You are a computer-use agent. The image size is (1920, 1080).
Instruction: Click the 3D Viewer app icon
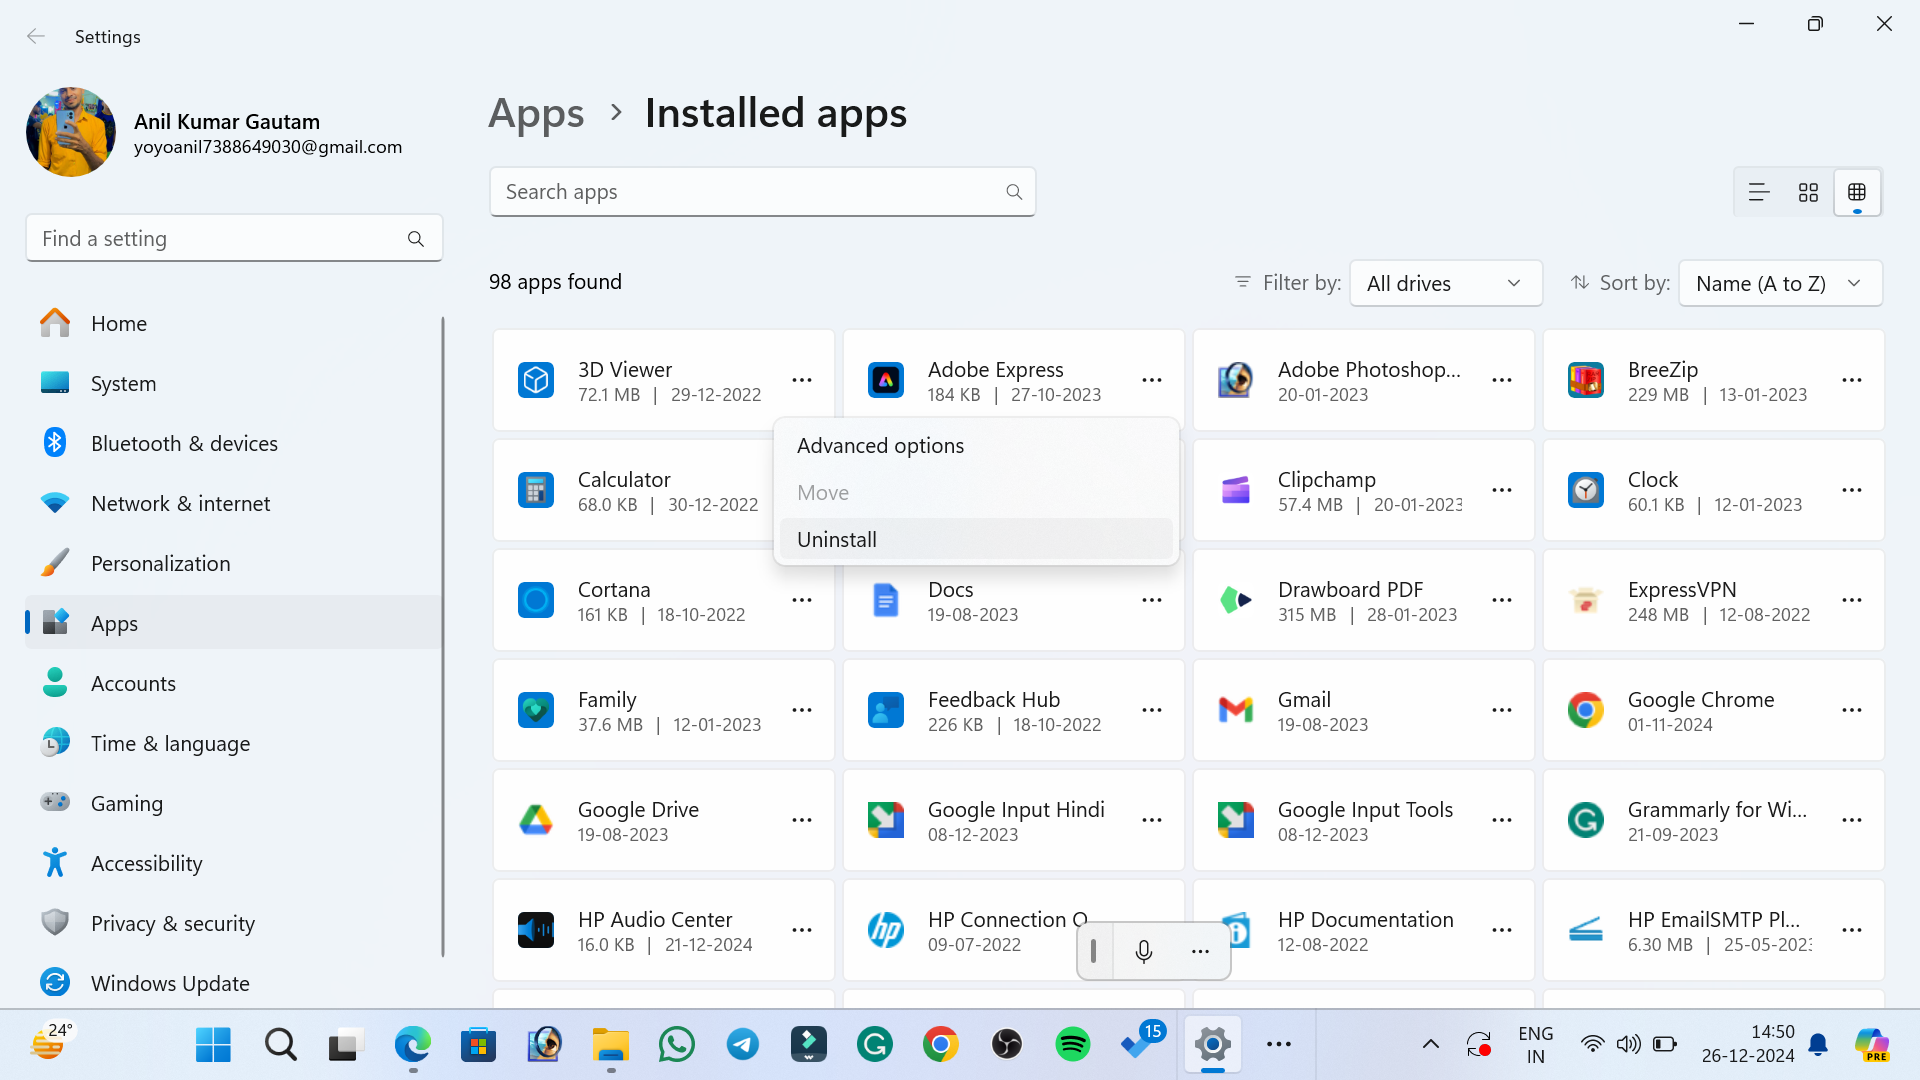[x=536, y=380]
